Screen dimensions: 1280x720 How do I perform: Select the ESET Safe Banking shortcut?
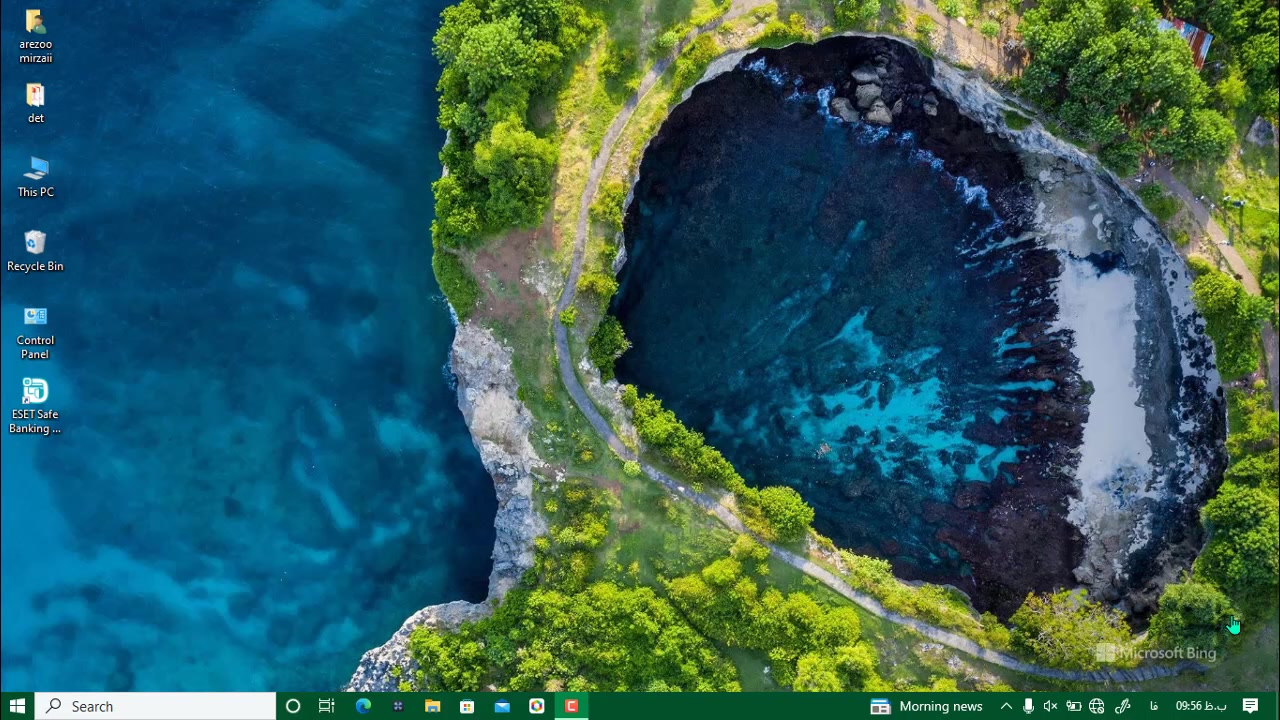[x=35, y=406]
